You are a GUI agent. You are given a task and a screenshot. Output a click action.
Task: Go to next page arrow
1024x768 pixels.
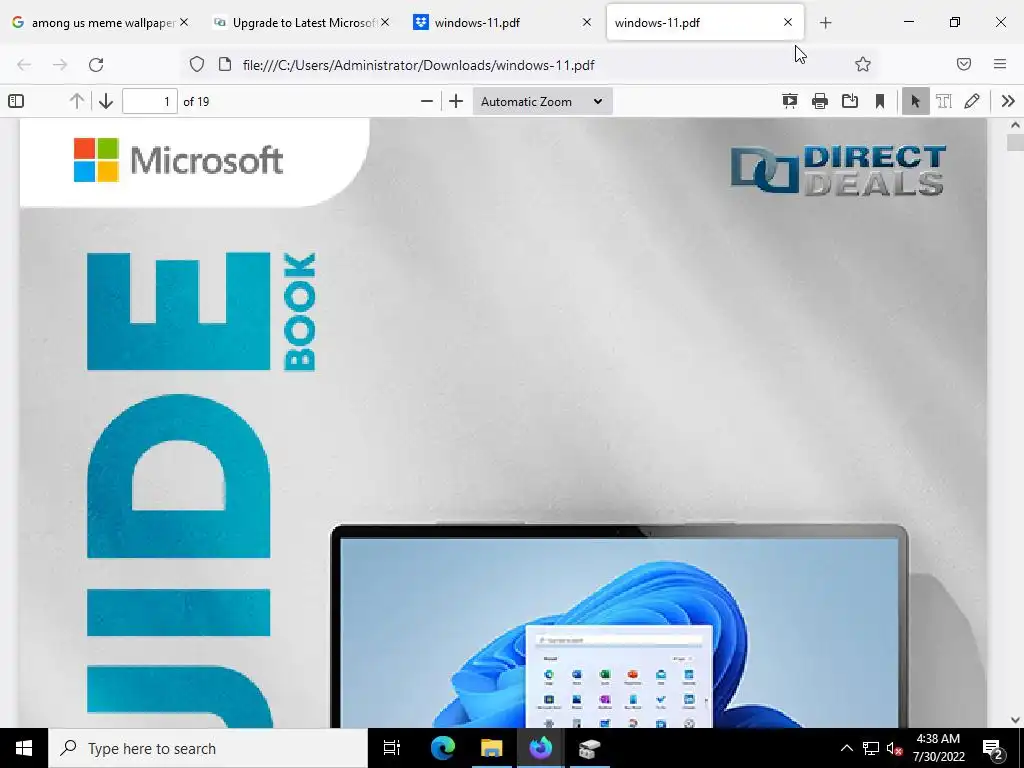pos(106,101)
